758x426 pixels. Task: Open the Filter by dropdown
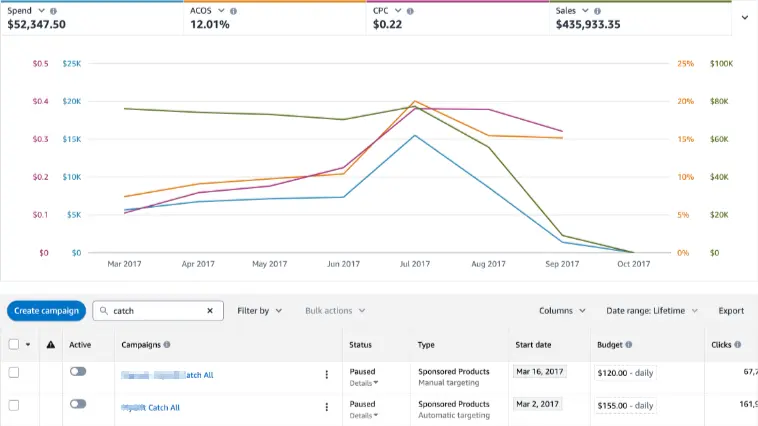259,311
